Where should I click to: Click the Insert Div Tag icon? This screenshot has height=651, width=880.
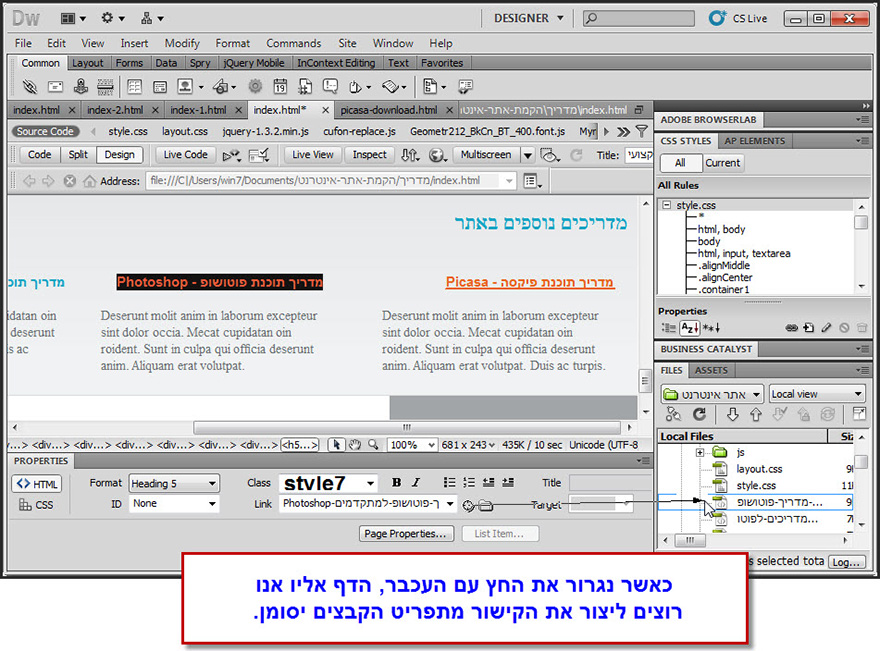(x=160, y=86)
